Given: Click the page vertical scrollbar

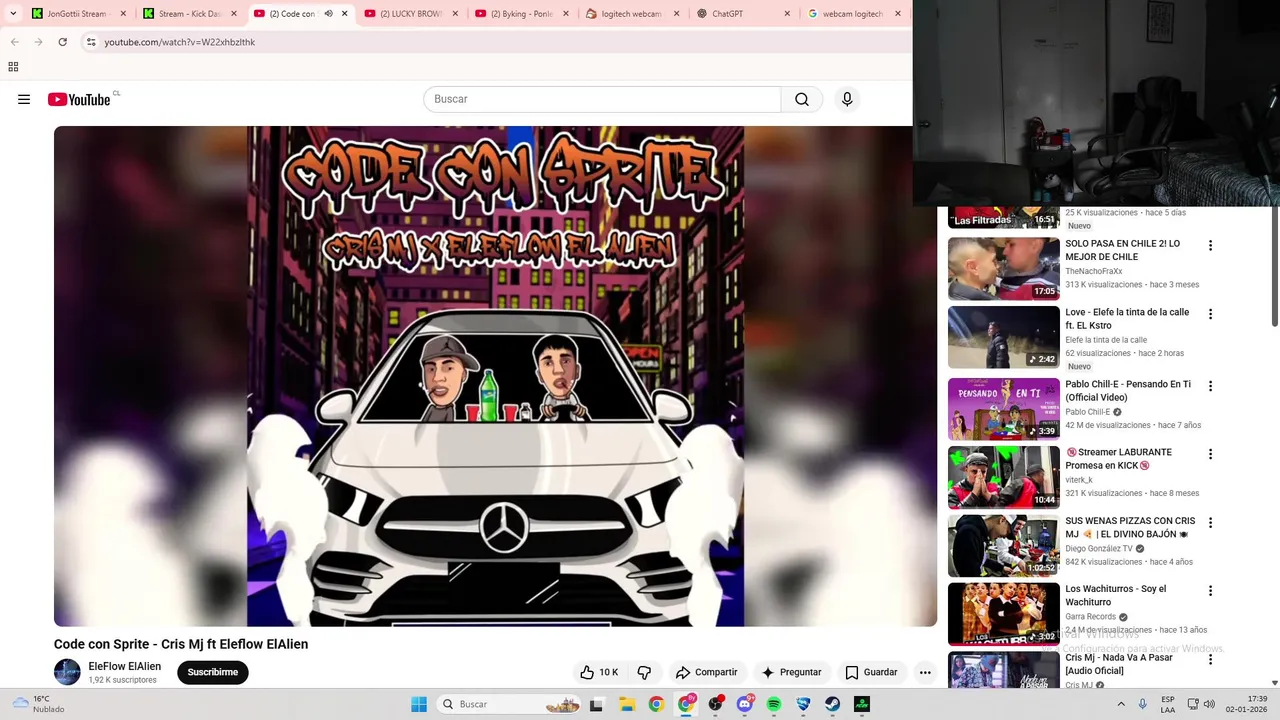Looking at the screenshot, I should pos(1274,265).
